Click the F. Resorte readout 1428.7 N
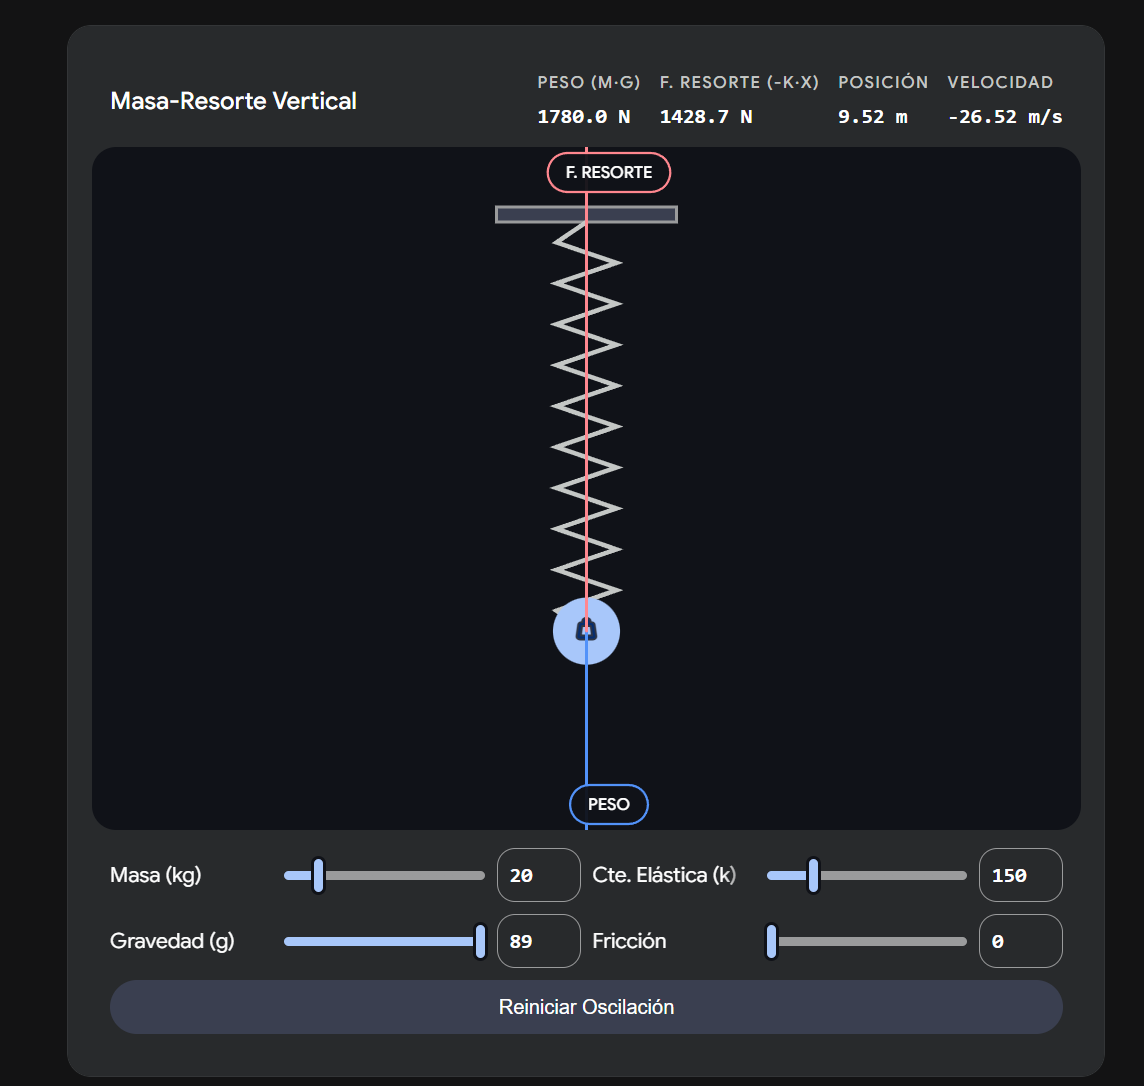Screen dimensions: 1144x1086 point(706,117)
